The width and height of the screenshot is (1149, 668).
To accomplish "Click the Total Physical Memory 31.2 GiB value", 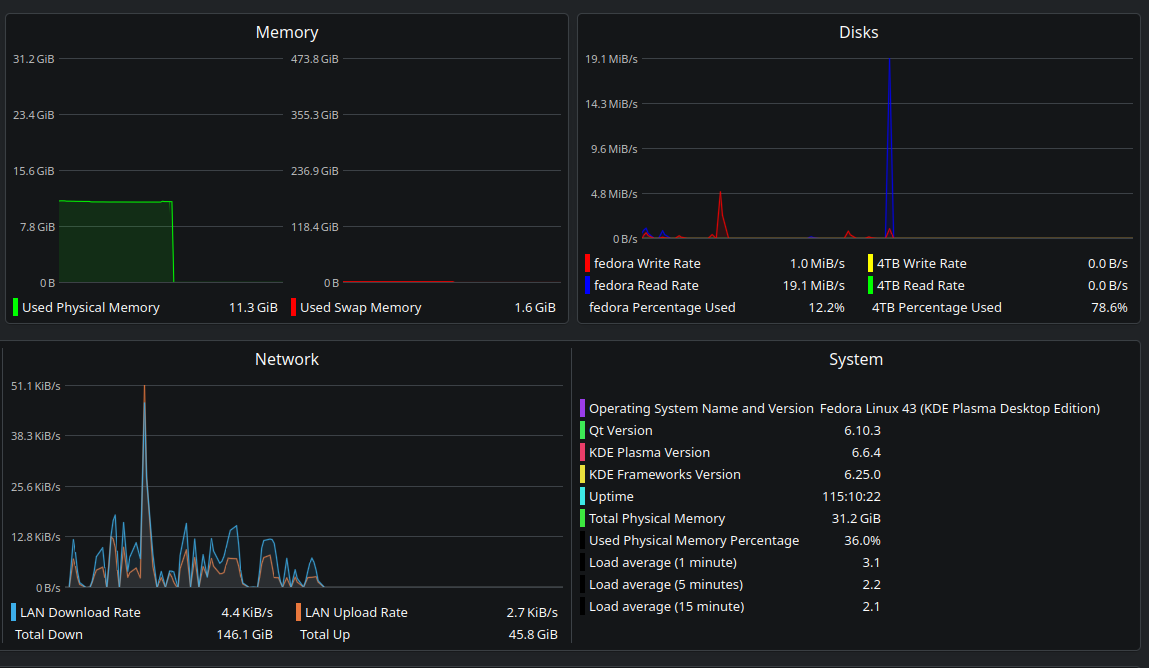I will pos(856,519).
